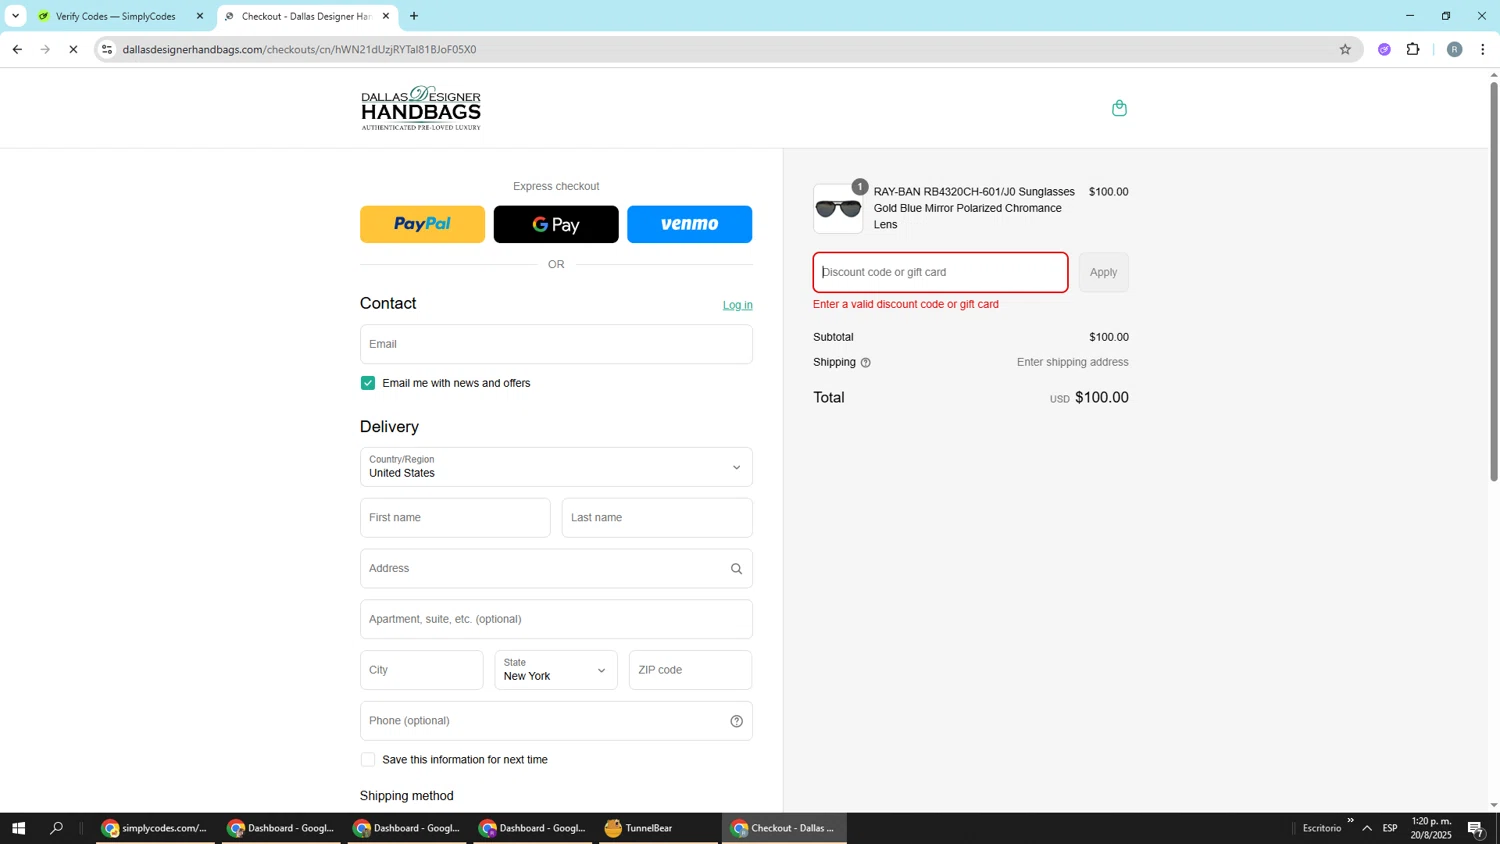
Task: Open the shopping bag cart icon
Action: 1119,108
